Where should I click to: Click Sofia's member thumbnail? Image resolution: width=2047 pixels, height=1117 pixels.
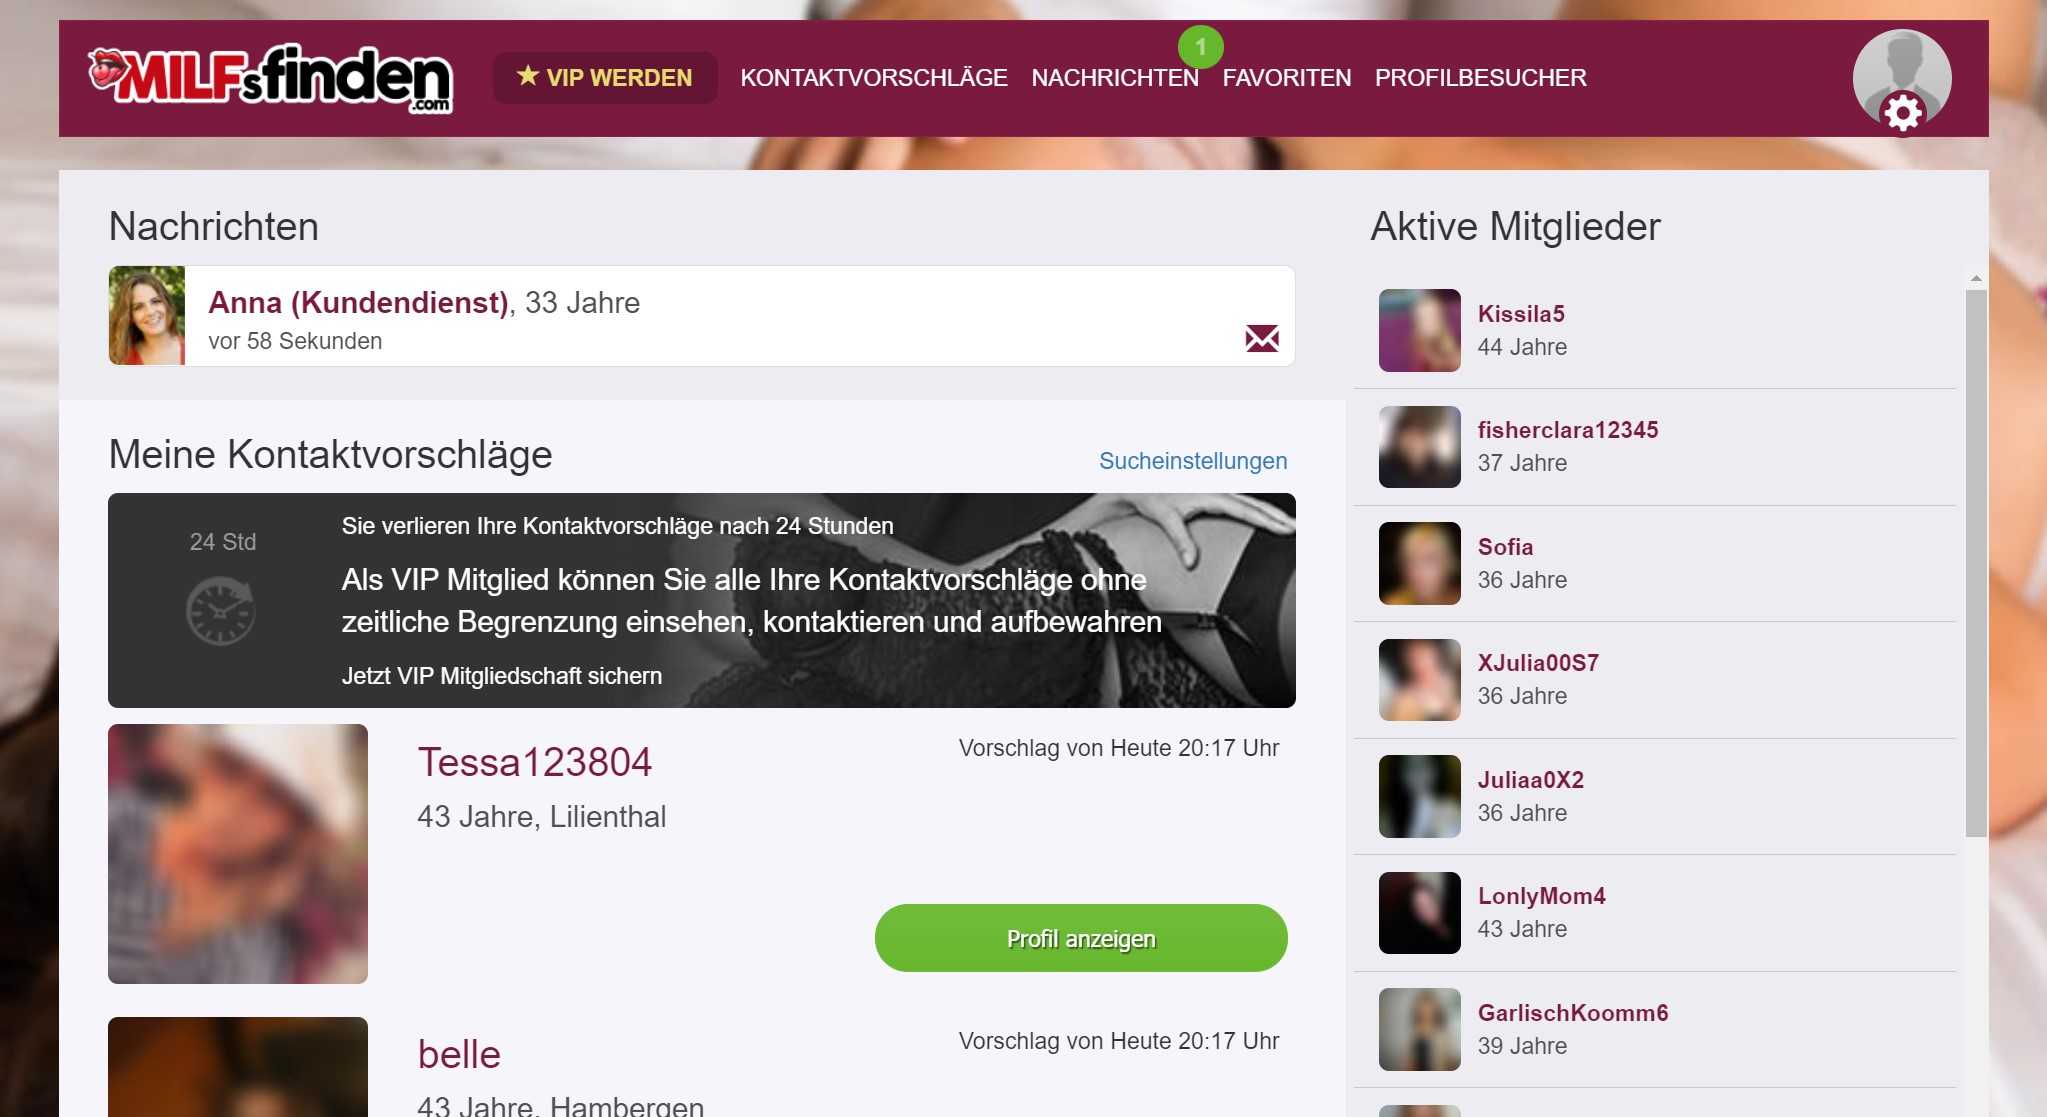click(1420, 563)
